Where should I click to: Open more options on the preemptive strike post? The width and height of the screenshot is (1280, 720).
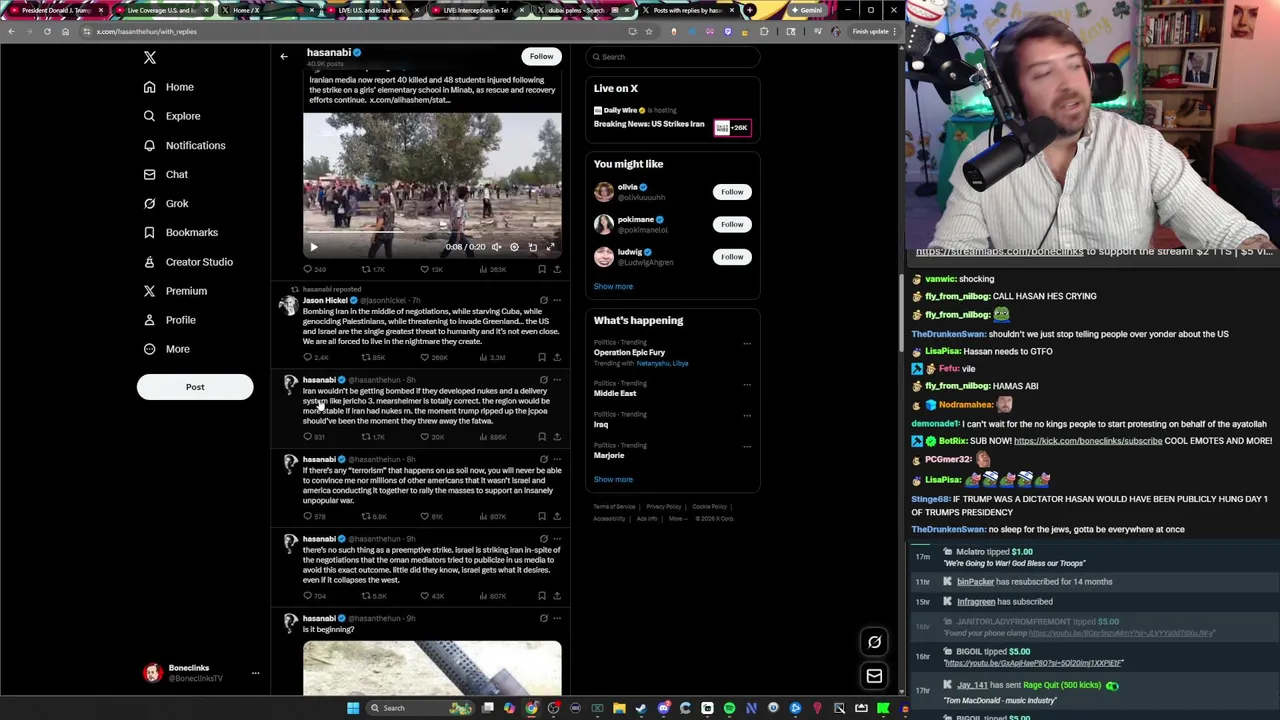coord(557,539)
